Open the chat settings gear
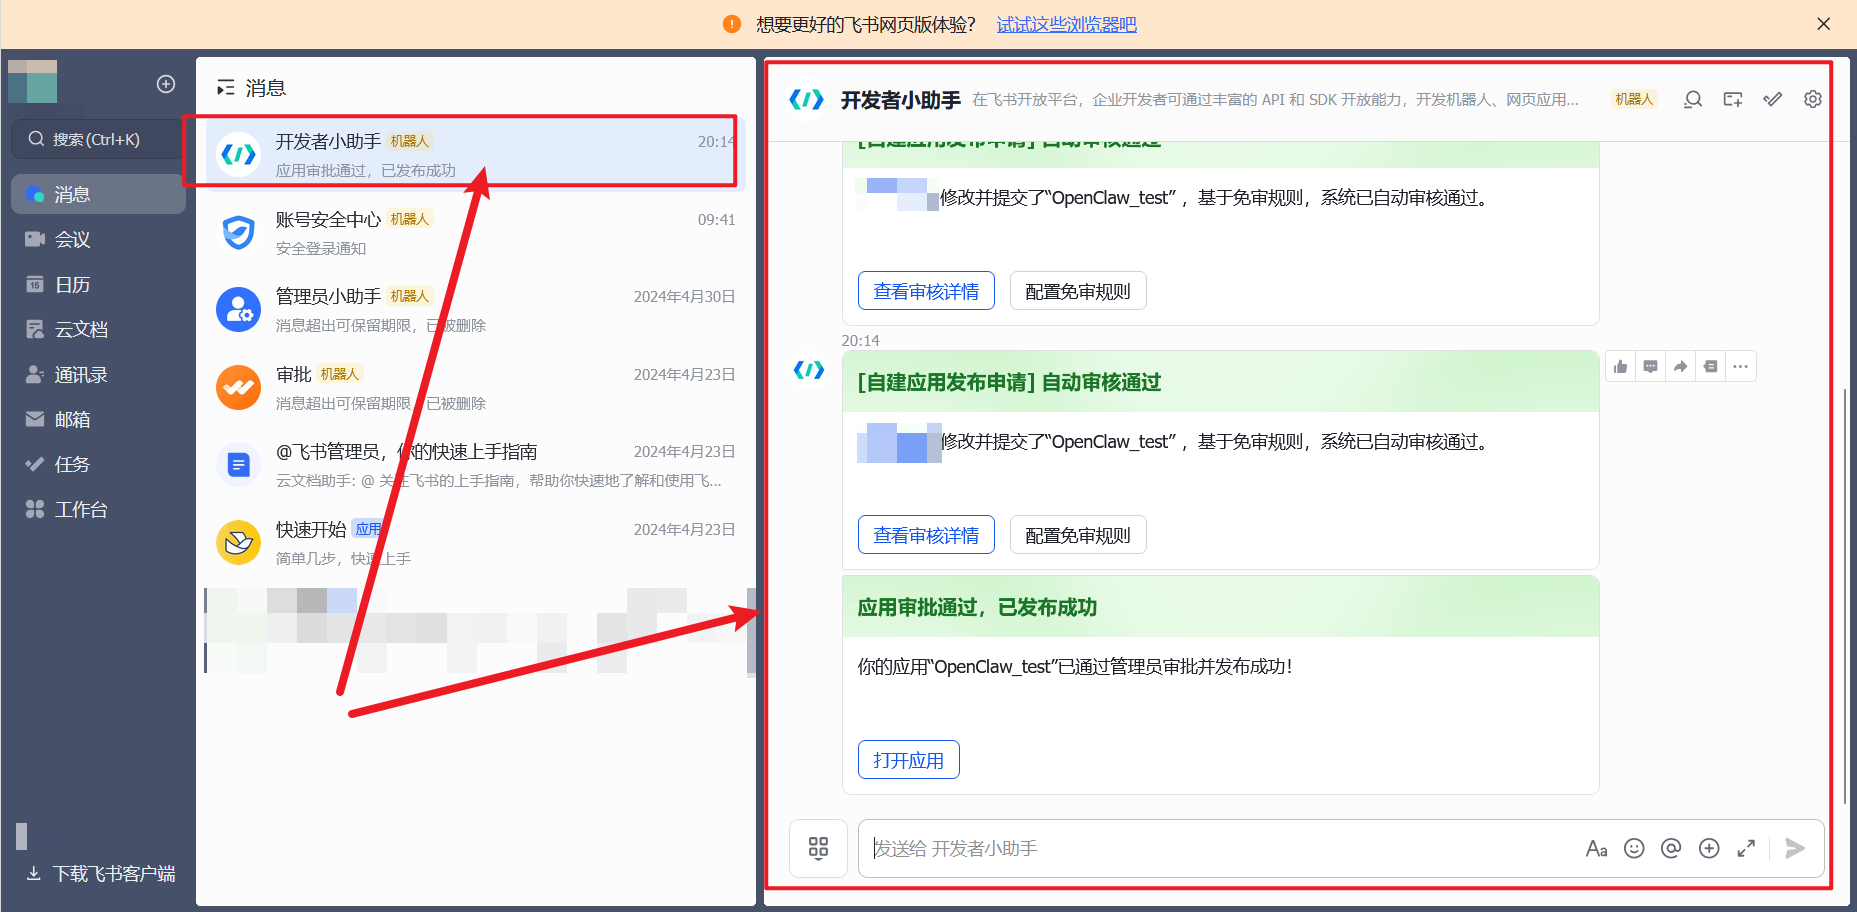Viewport: 1857px width, 912px height. click(x=1812, y=99)
